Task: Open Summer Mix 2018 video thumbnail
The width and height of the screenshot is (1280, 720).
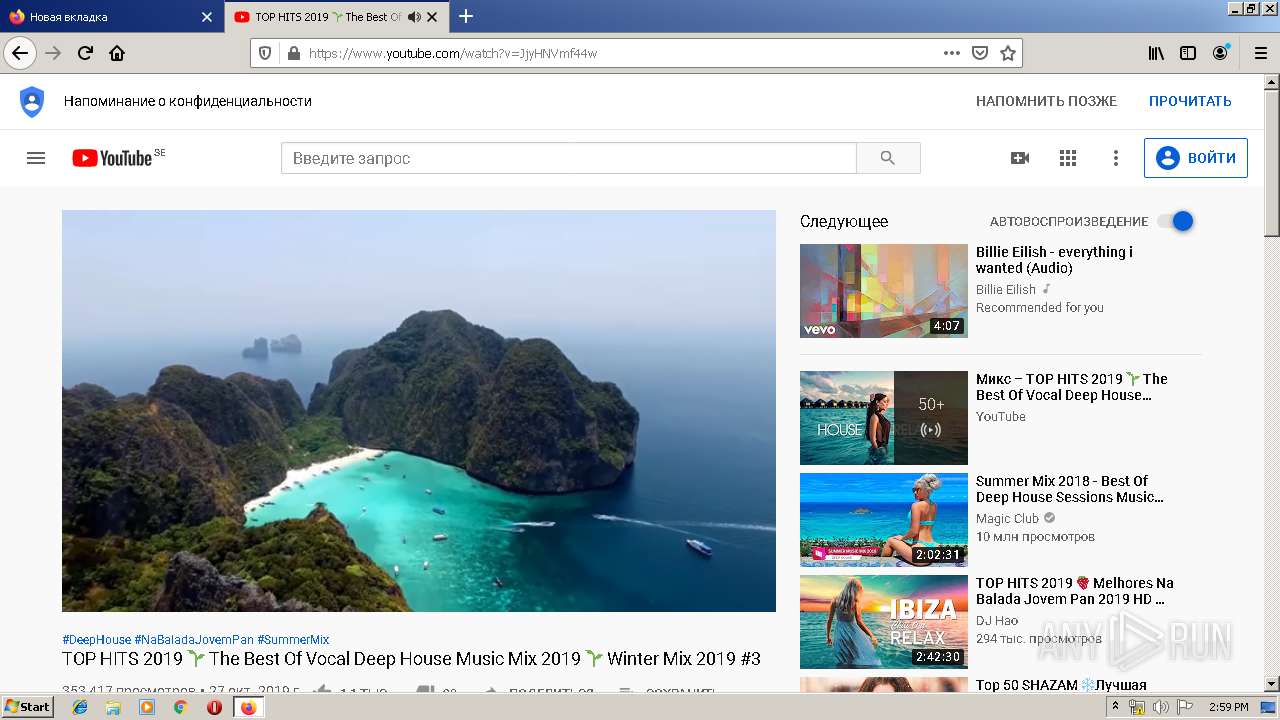Action: click(884, 520)
